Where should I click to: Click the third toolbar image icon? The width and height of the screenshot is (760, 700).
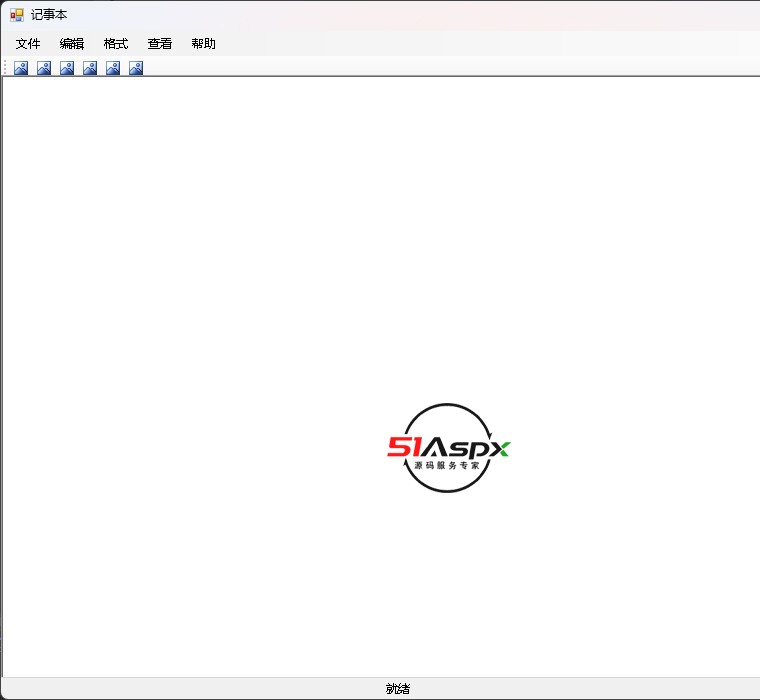[67, 68]
